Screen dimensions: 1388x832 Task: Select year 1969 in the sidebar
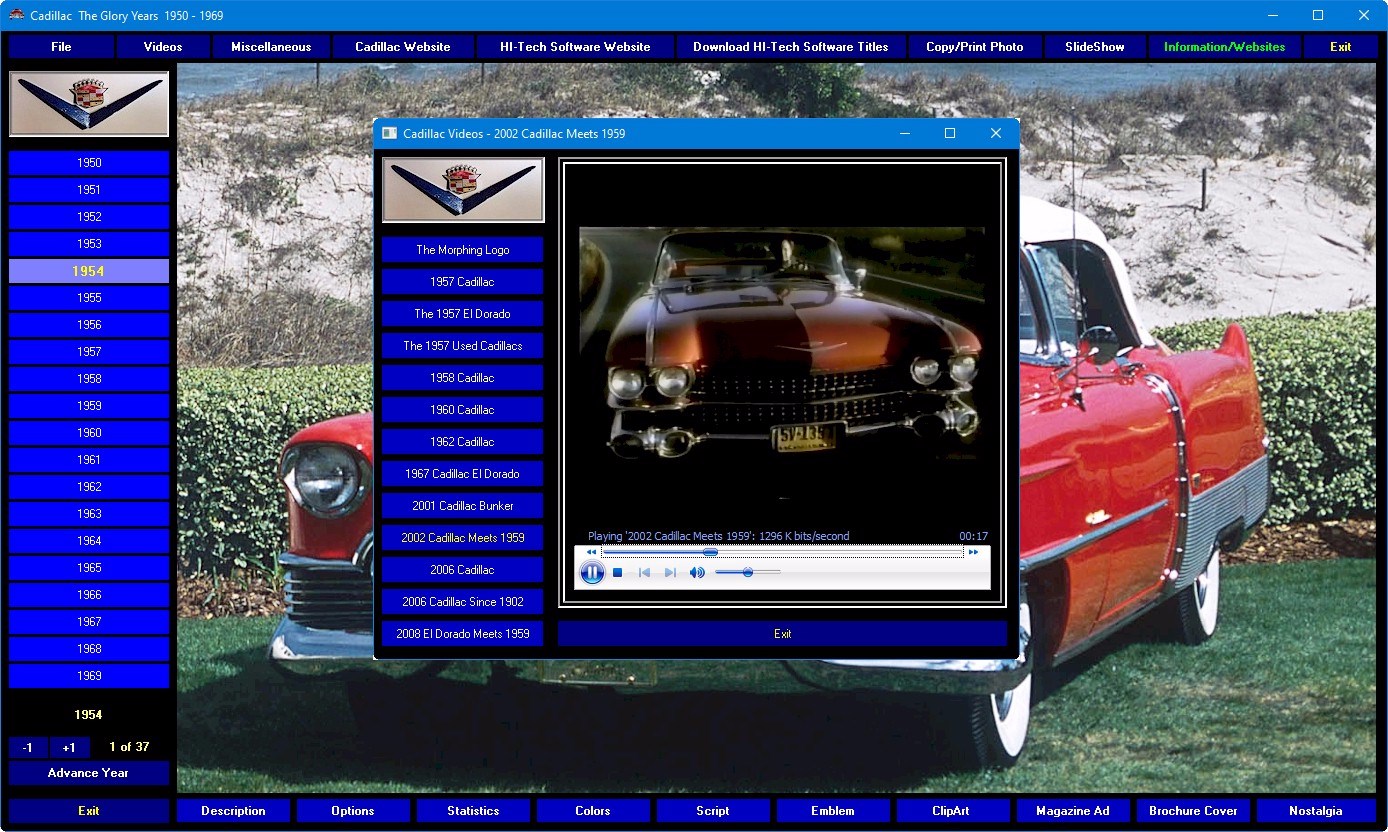pos(89,676)
